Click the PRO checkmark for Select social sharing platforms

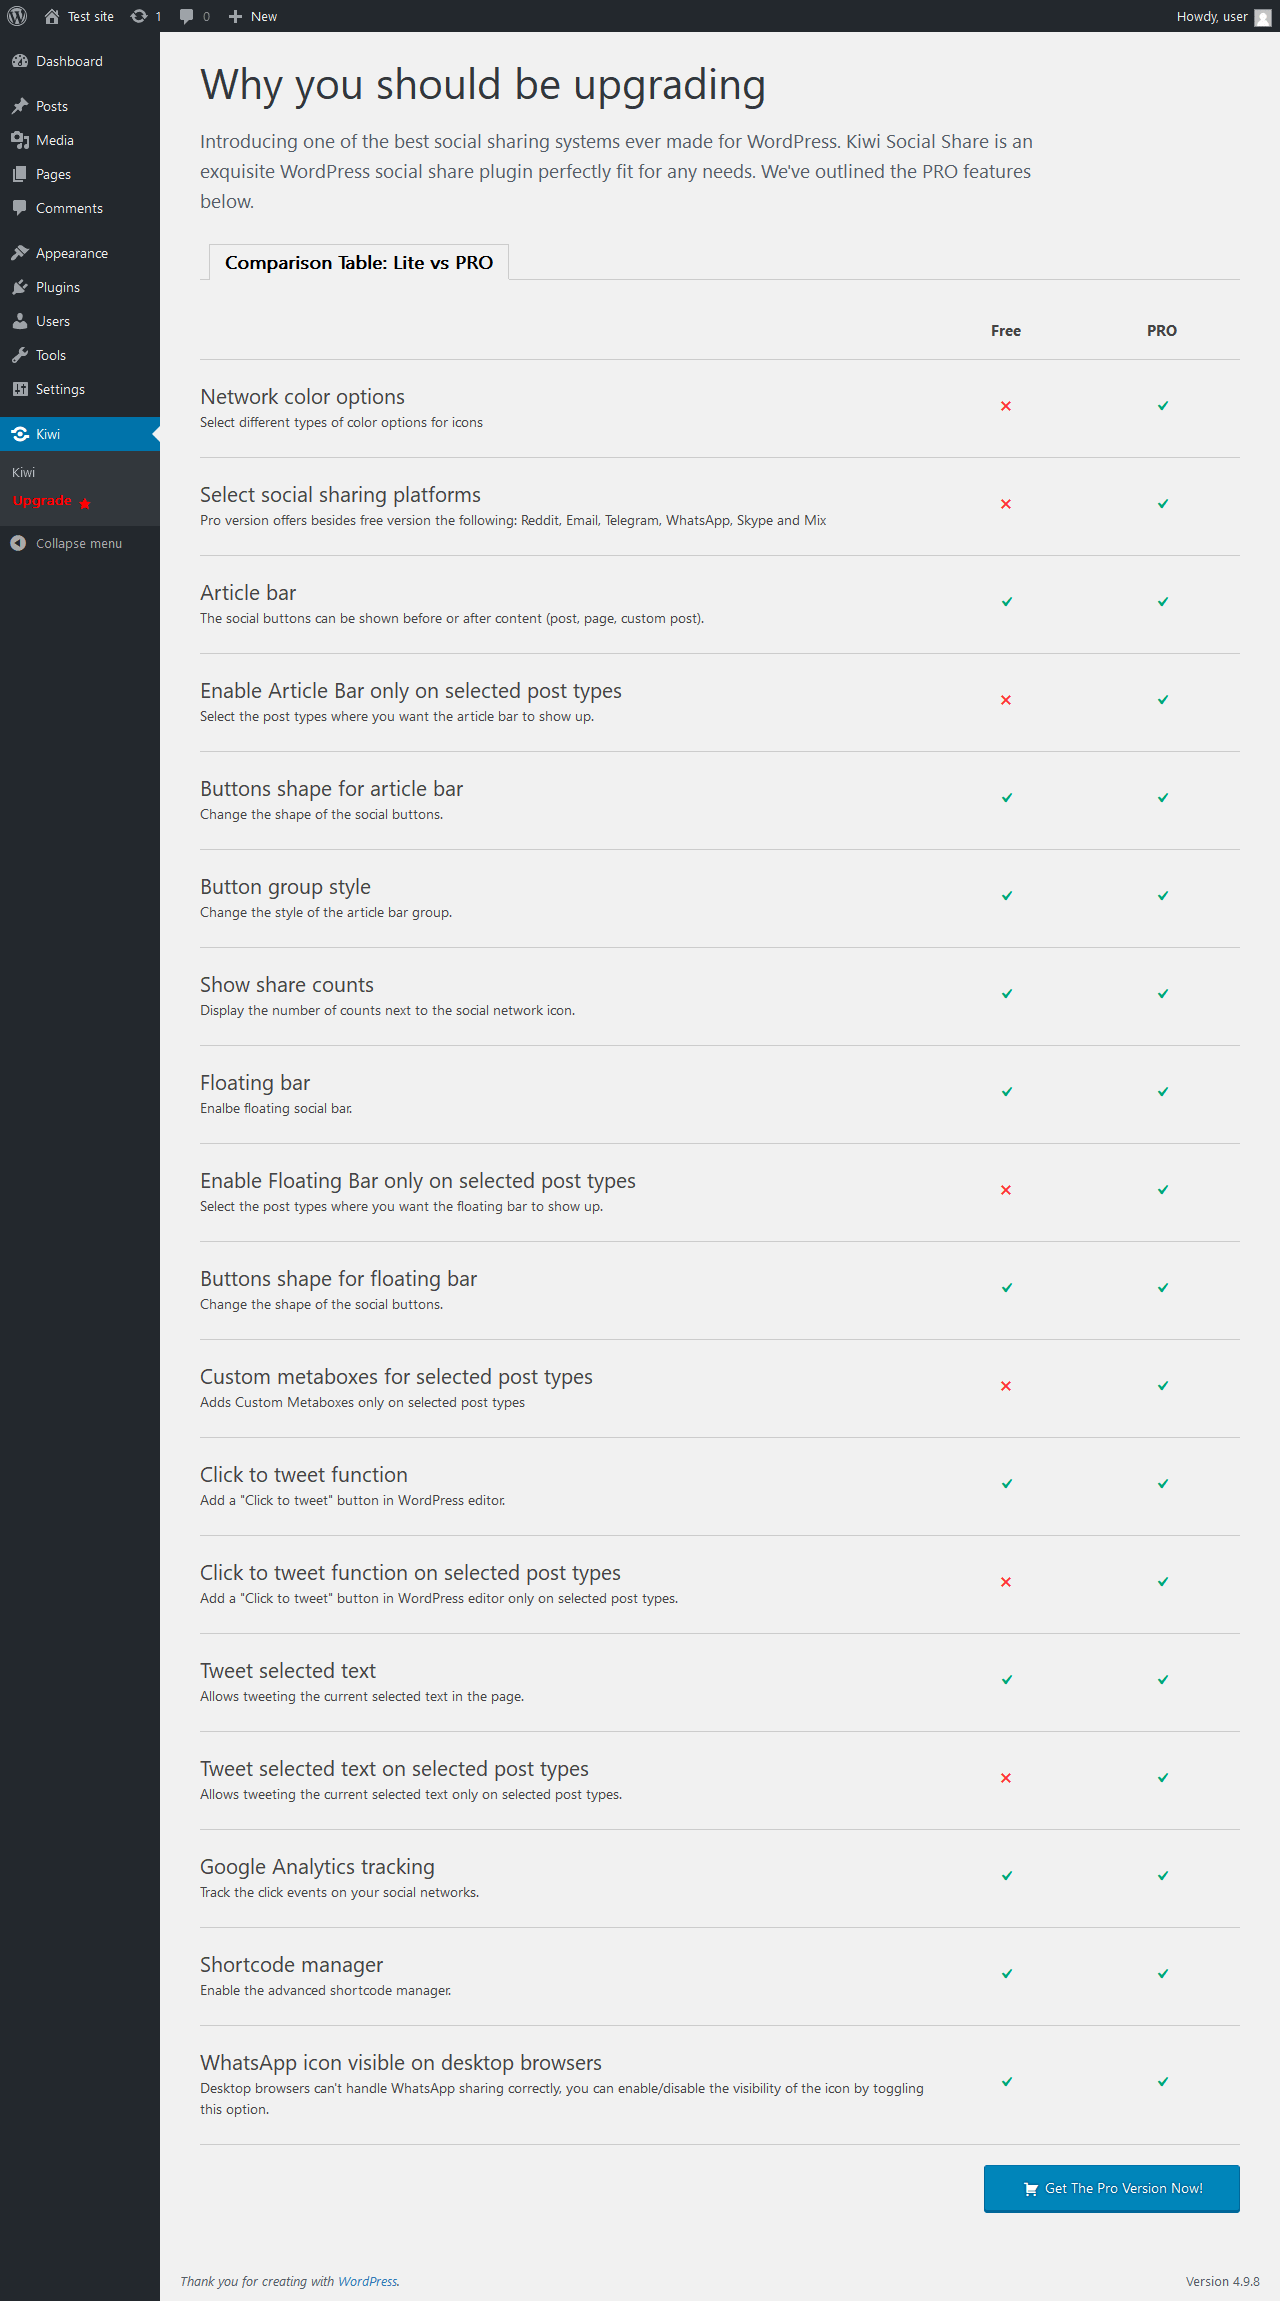[x=1163, y=504]
